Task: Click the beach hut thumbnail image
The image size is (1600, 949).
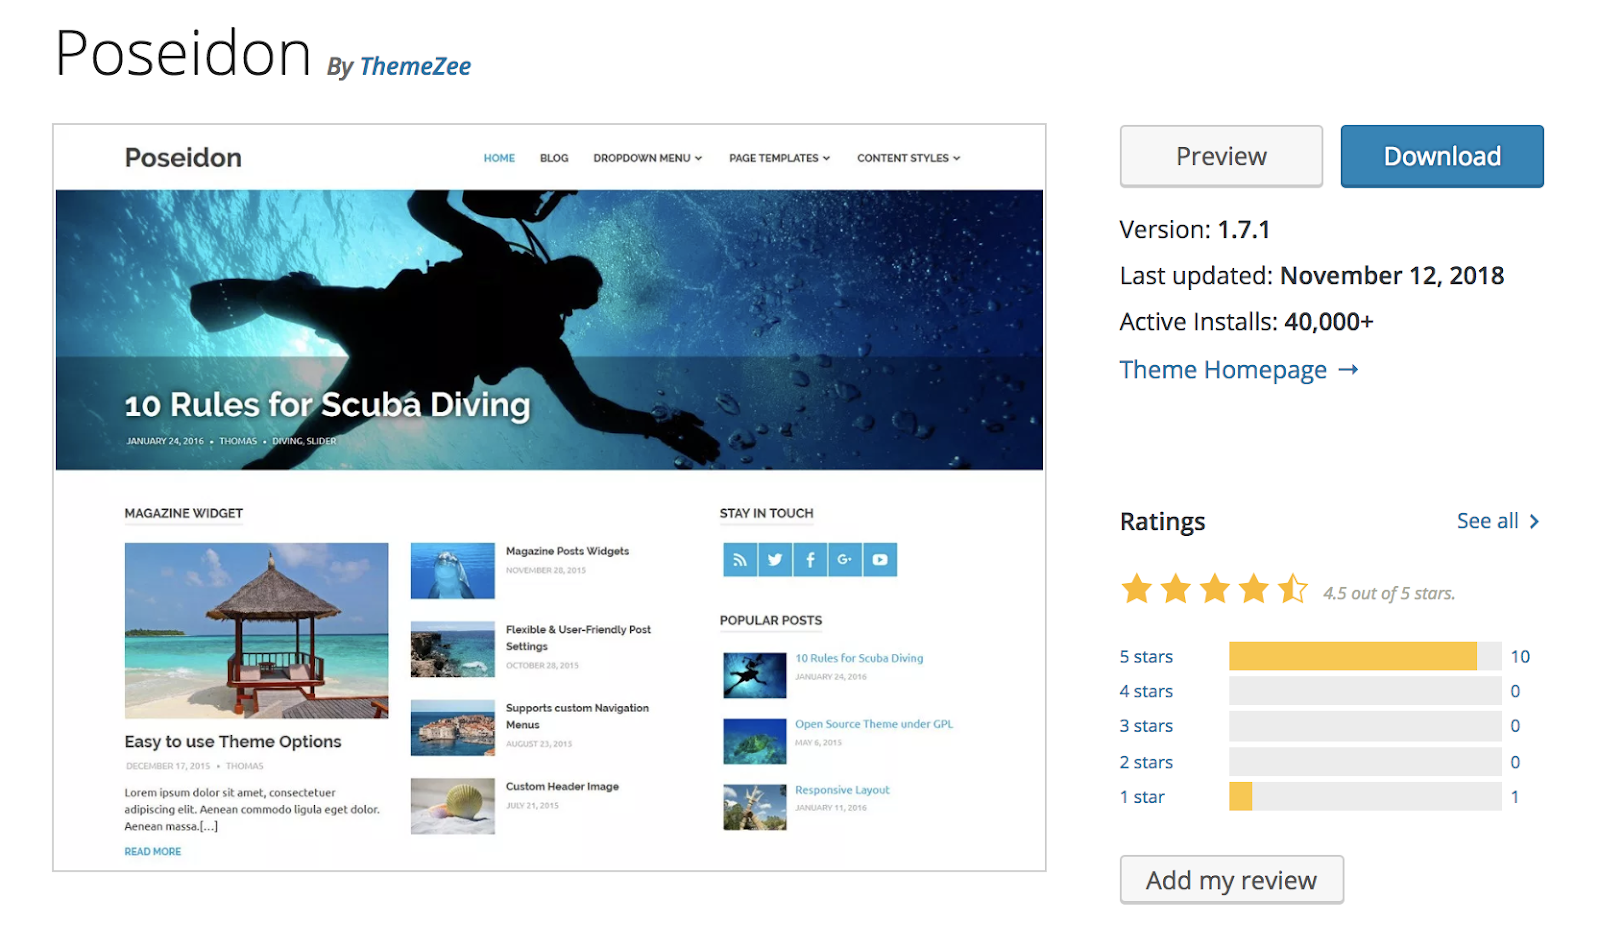Action: 256,631
